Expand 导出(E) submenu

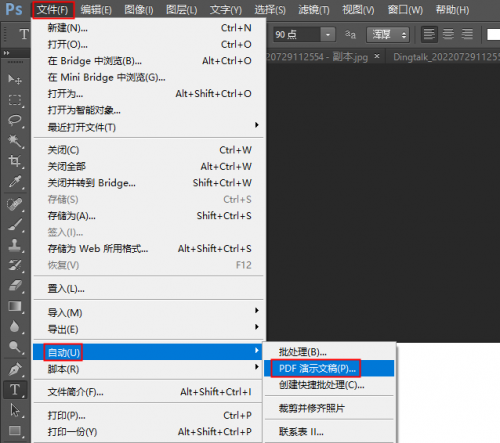tap(257, 327)
